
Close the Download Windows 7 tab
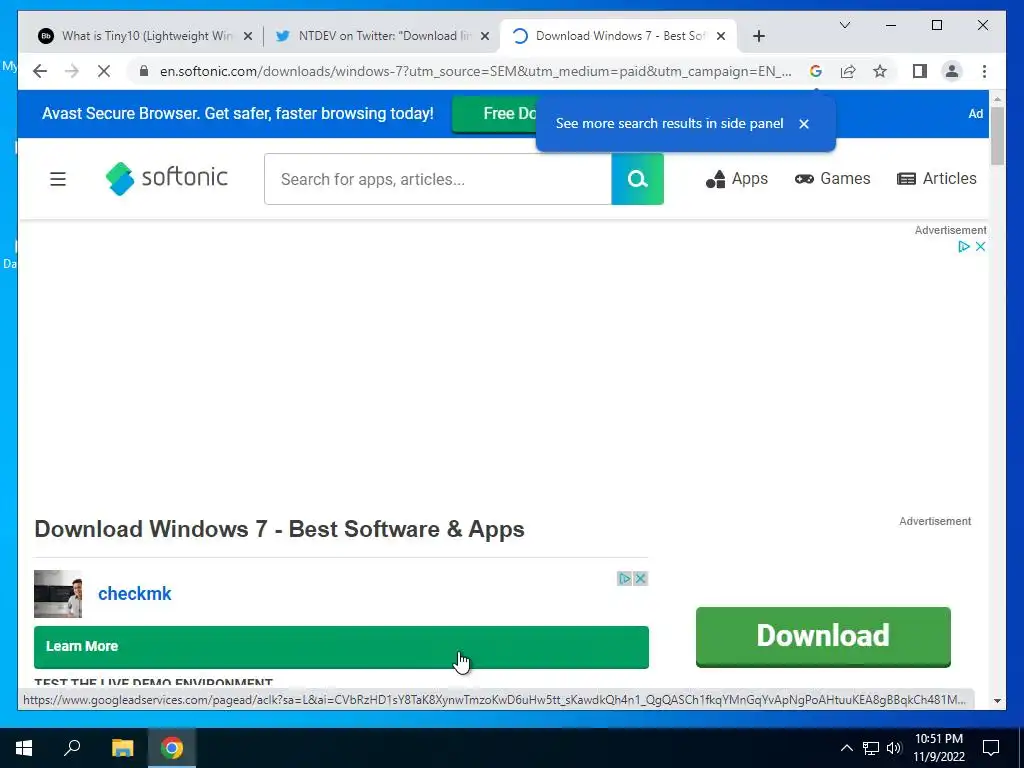721,36
